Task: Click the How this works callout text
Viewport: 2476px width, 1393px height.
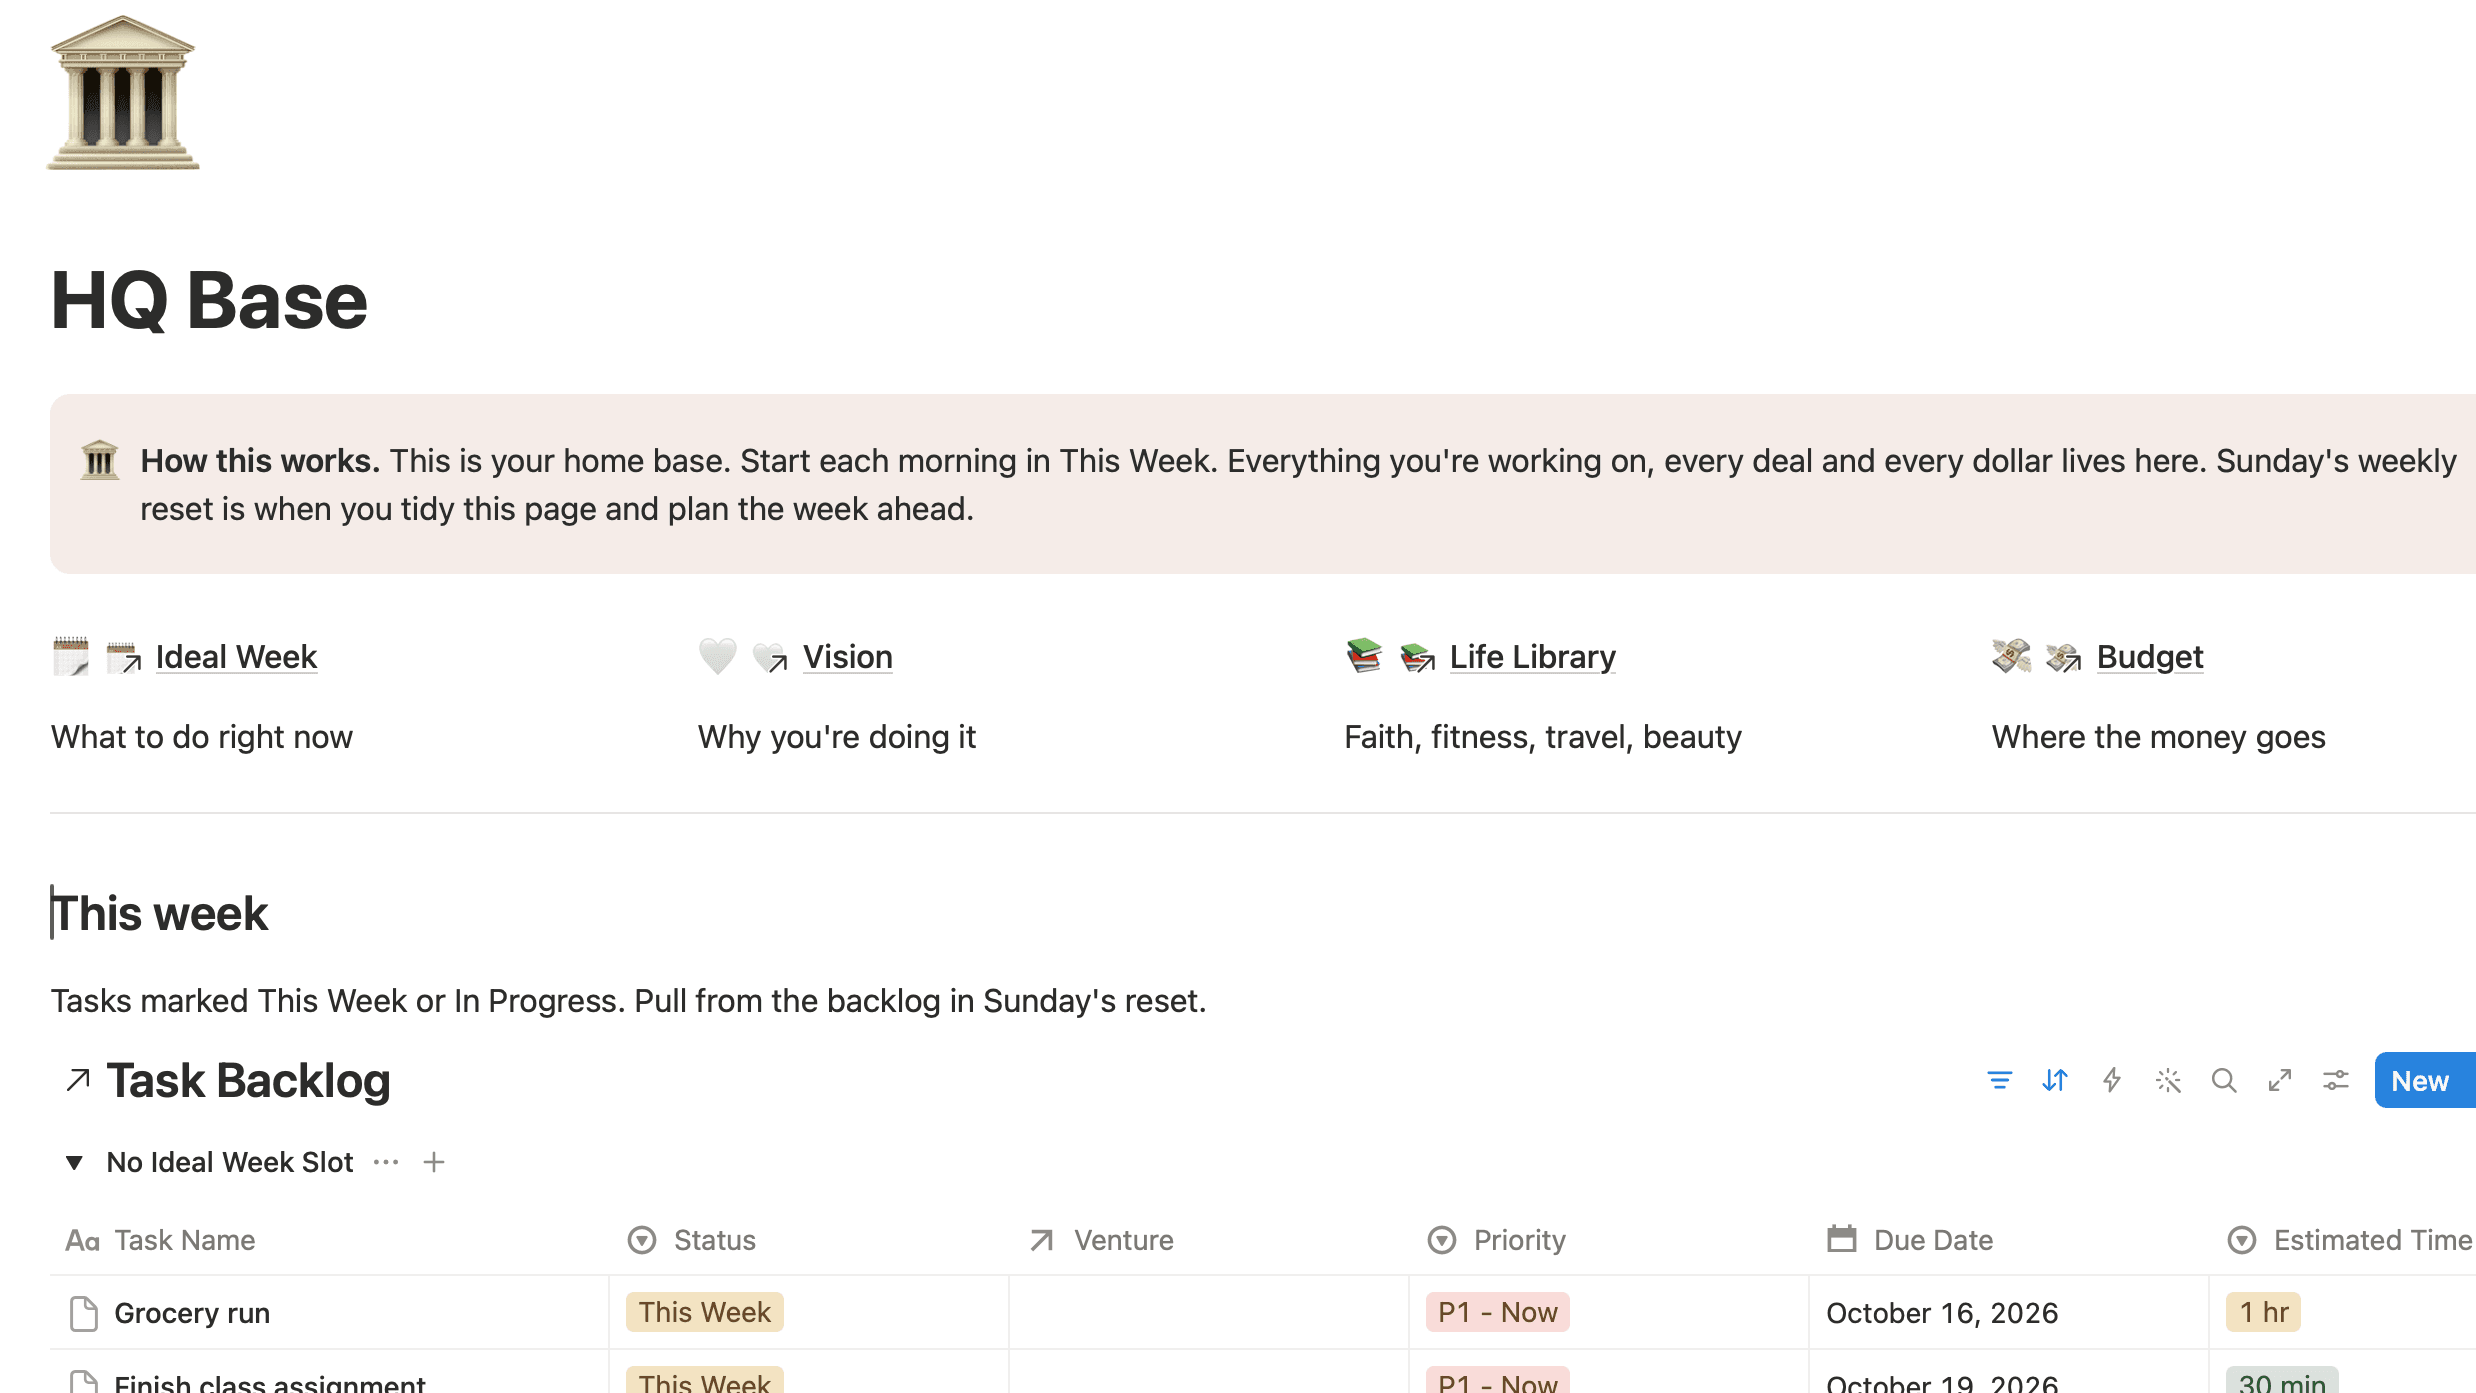Action: coord(1298,485)
